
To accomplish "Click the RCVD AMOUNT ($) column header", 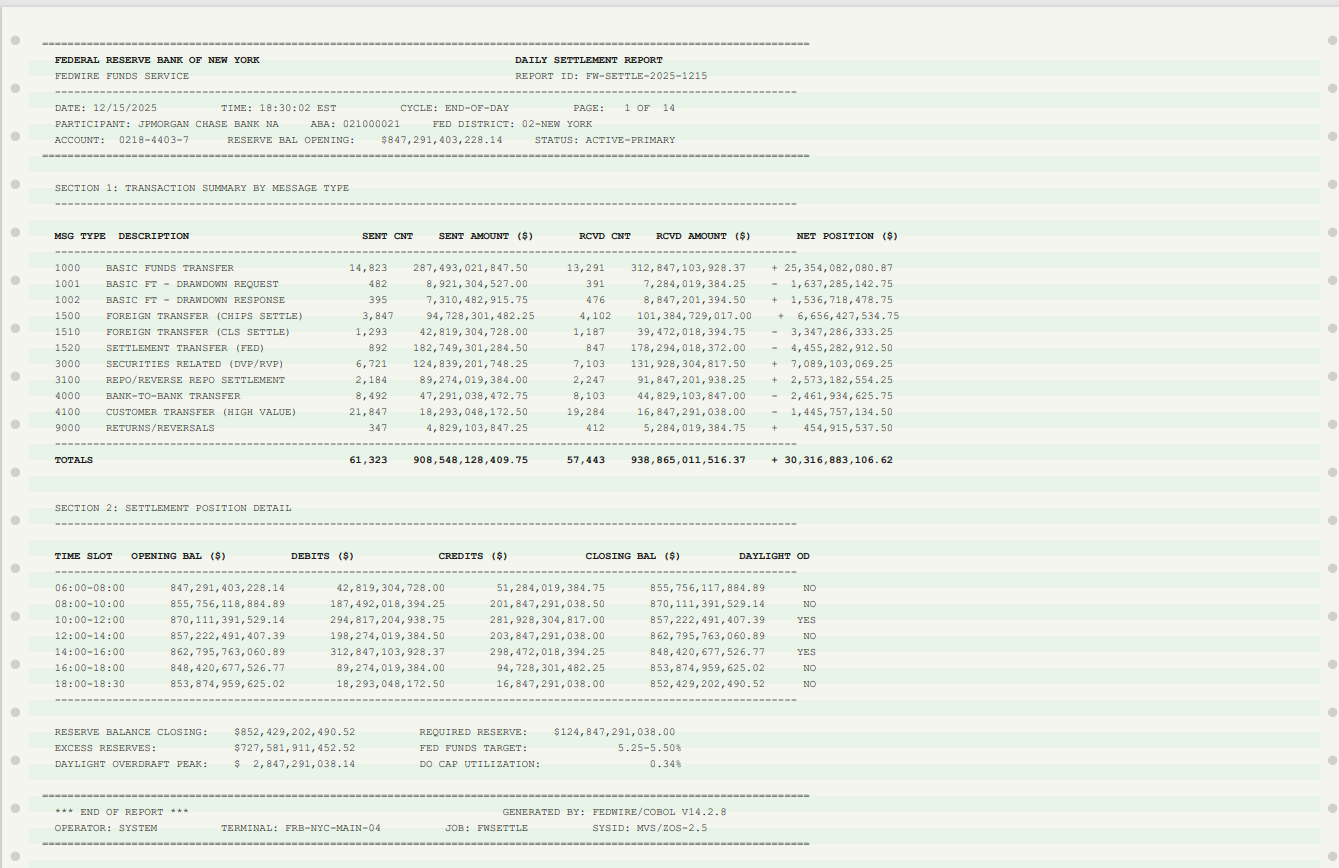I will click(x=703, y=236).
